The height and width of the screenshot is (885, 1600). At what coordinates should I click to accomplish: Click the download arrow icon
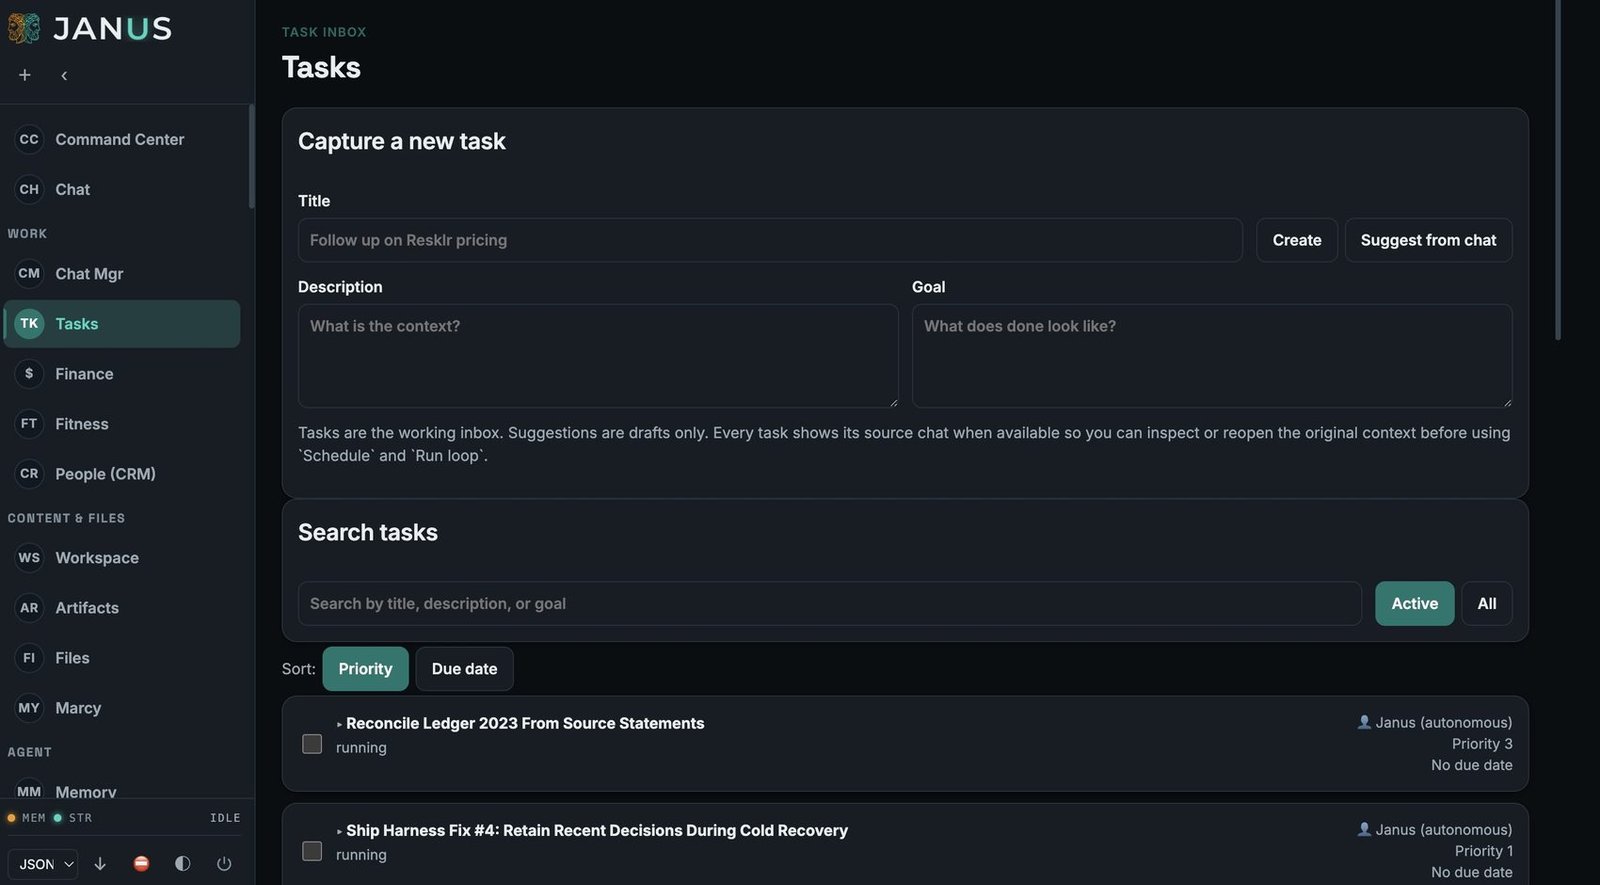(100, 864)
